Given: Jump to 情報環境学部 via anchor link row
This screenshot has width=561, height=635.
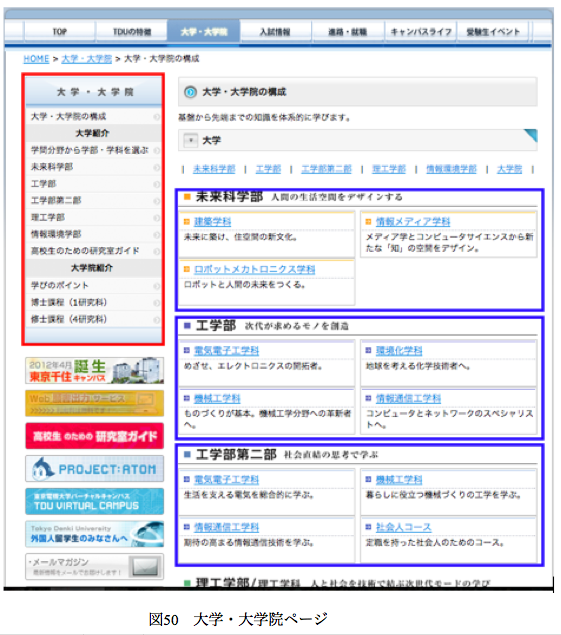Looking at the screenshot, I should click(x=451, y=169).
